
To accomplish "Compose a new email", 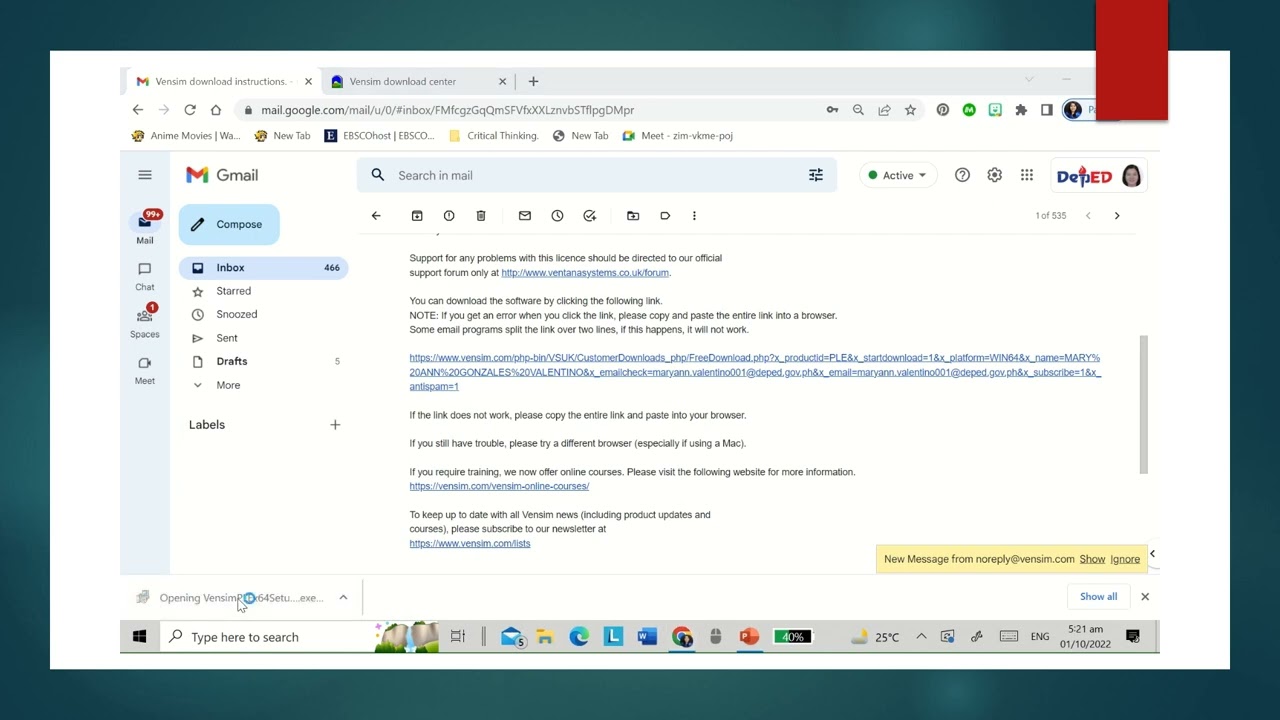I will 229,224.
